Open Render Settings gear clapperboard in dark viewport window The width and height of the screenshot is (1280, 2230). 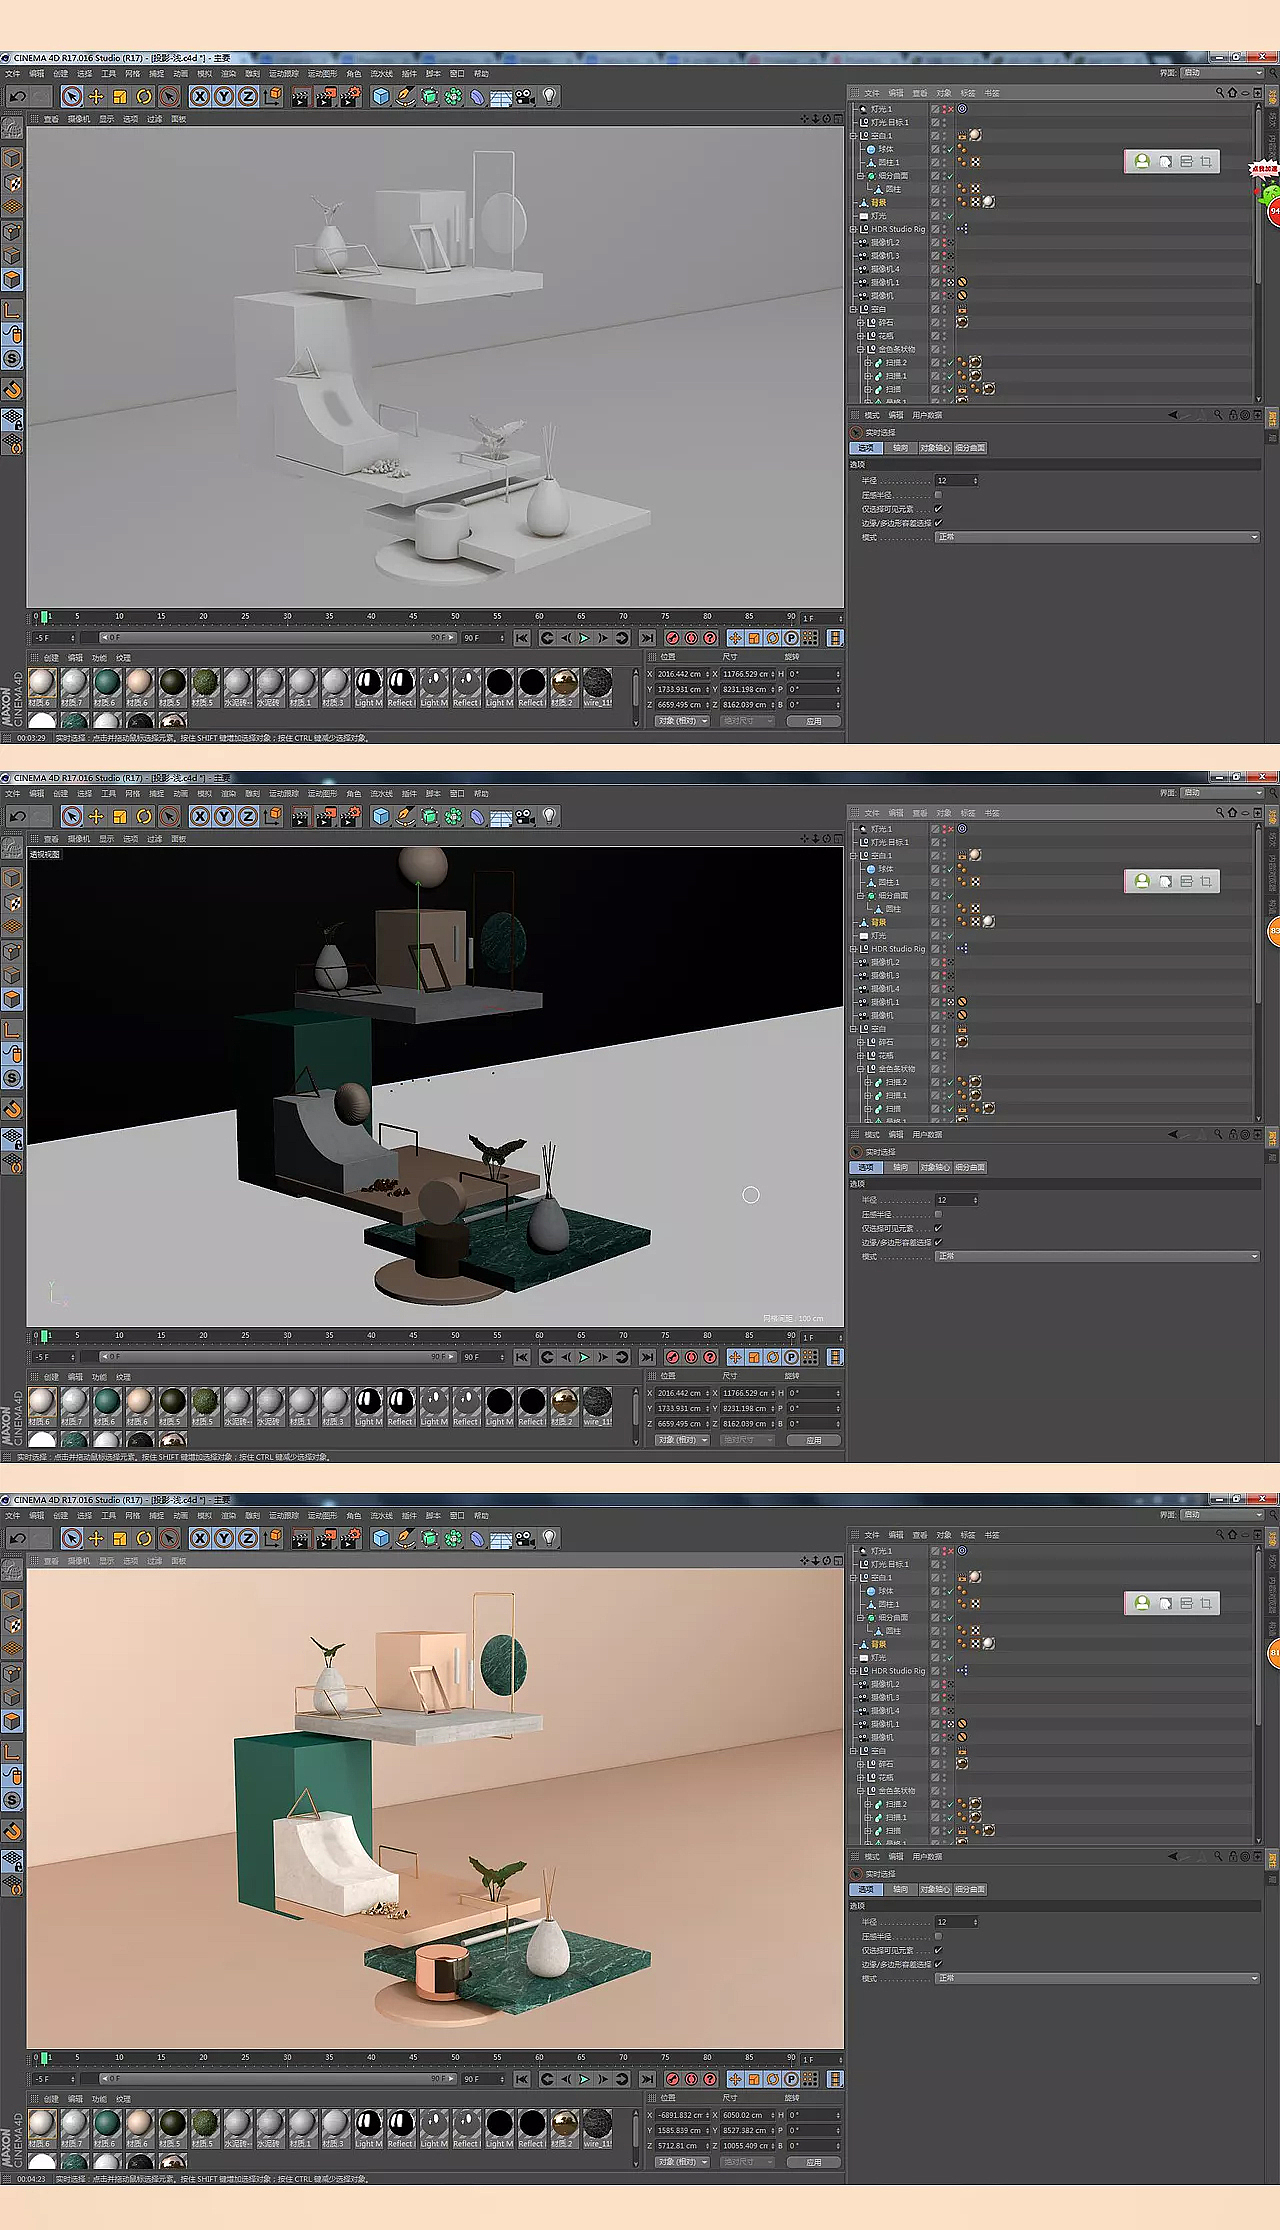pos(350,816)
